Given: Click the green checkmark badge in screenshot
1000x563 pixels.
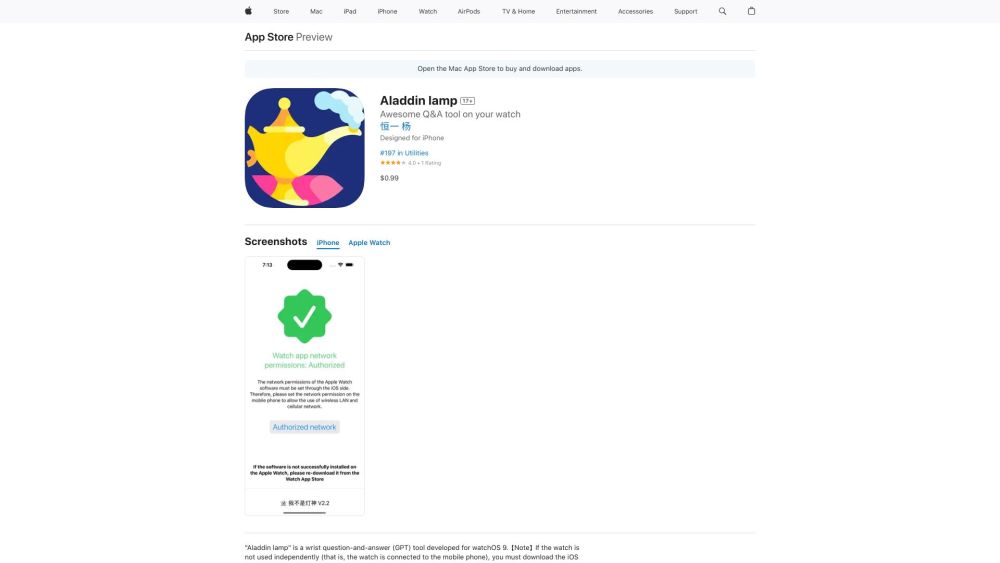Looking at the screenshot, I should [x=304, y=316].
